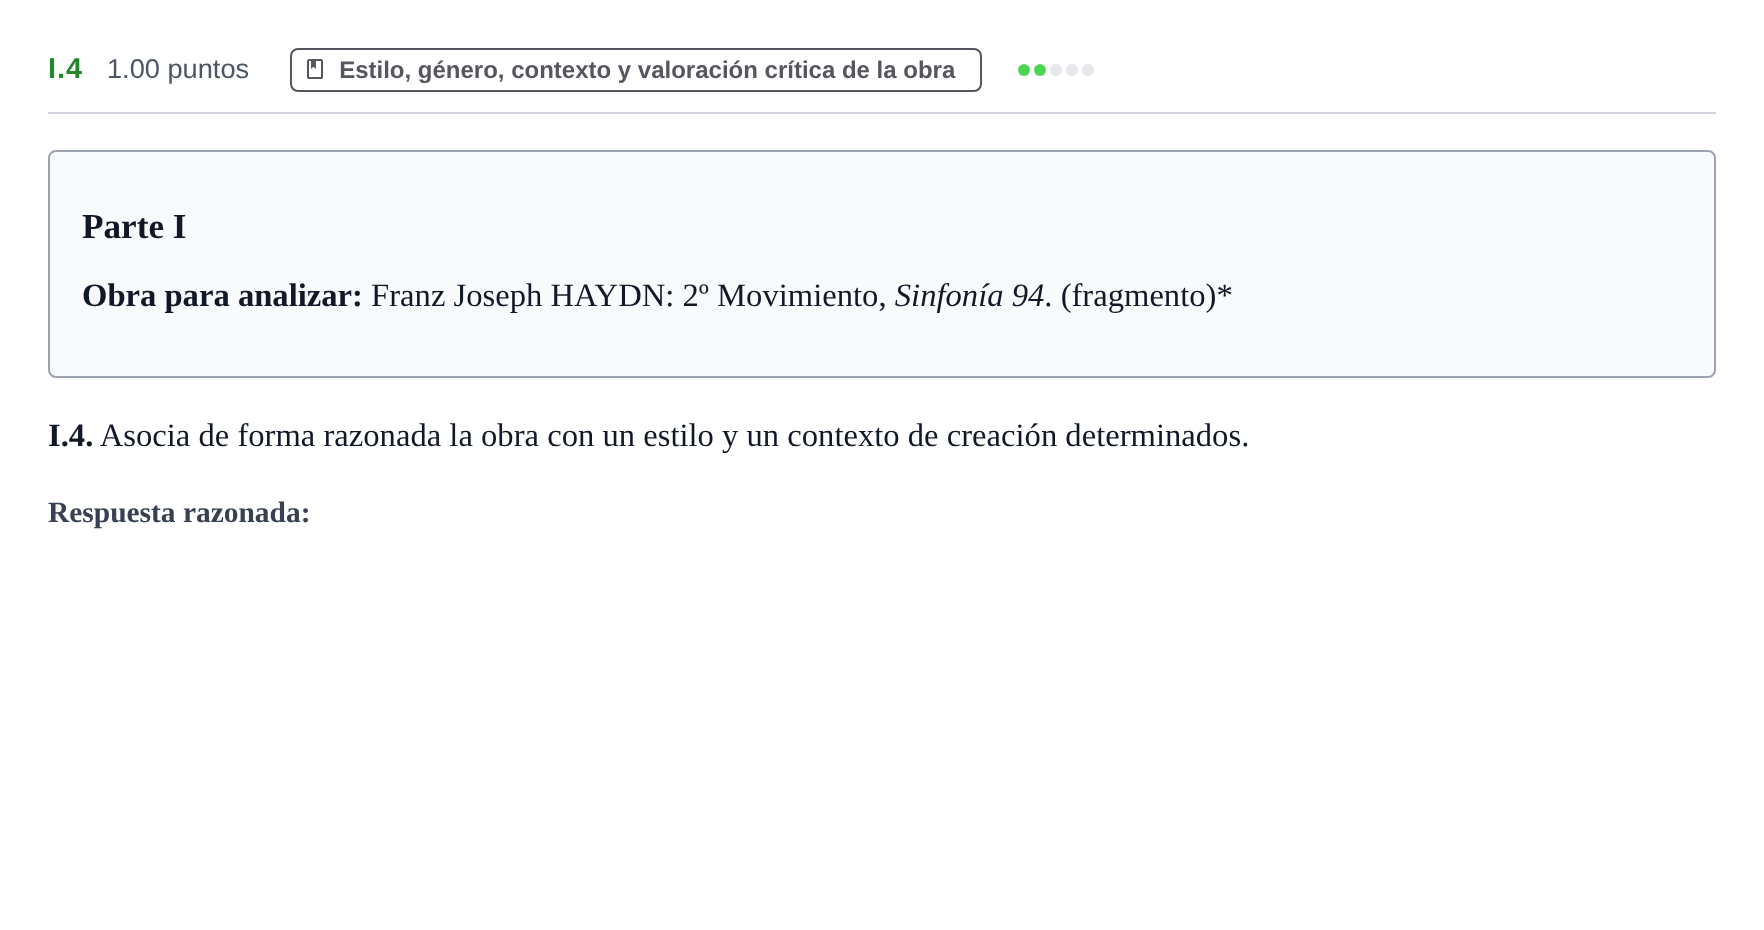Click the question text 'Asocia de forma razonada'
This screenshot has width=1764, height=930.
(x=271, y=436)
